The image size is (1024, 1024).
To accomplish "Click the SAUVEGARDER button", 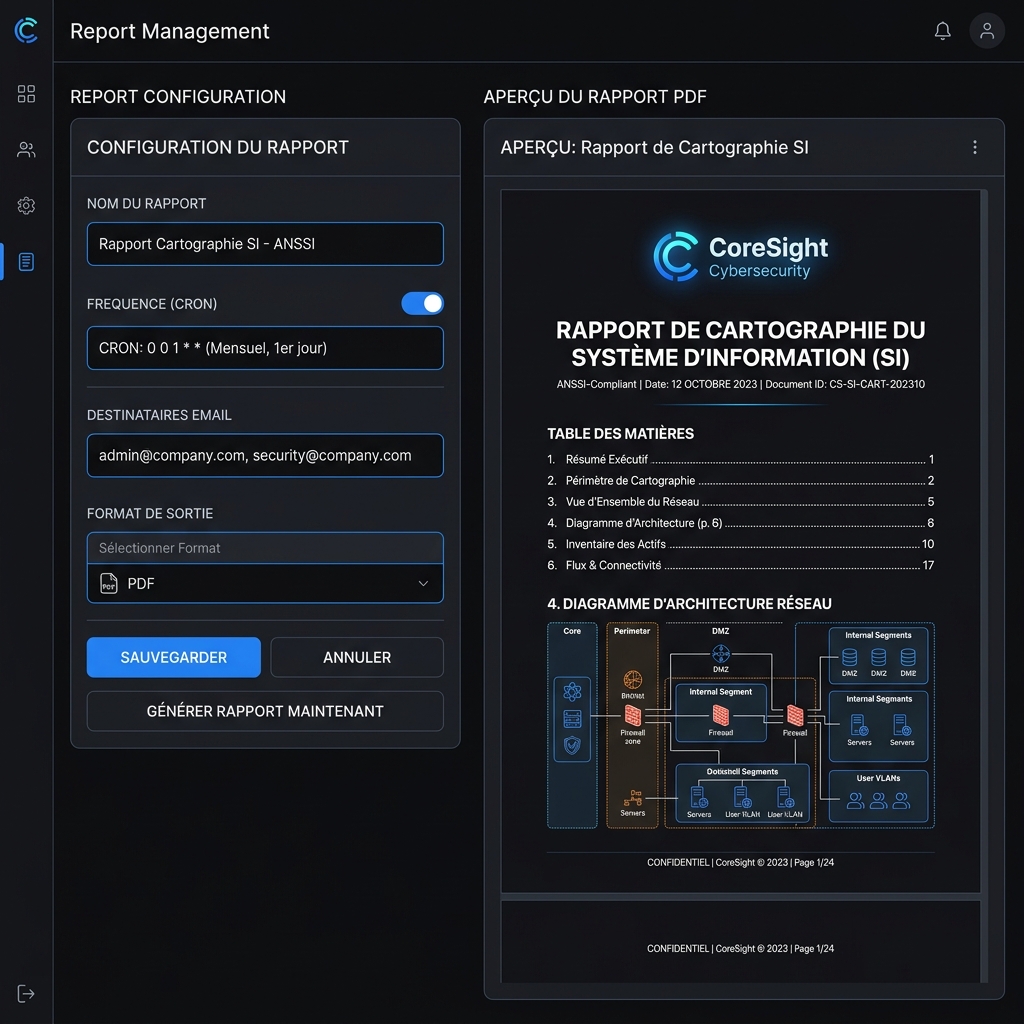I will [172, 657].
